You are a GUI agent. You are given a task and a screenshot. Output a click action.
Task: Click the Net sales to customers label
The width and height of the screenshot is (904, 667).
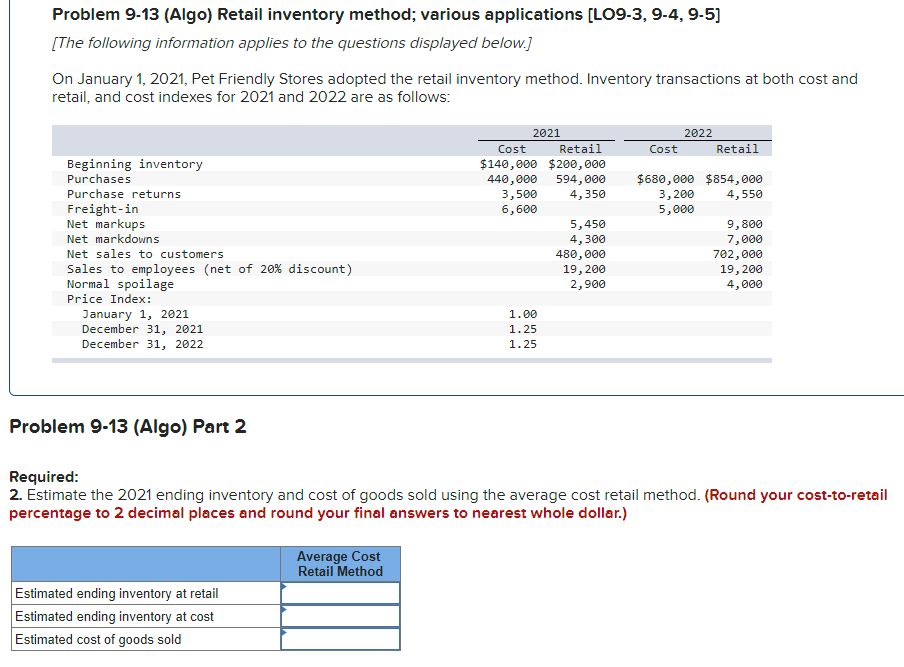145,254
